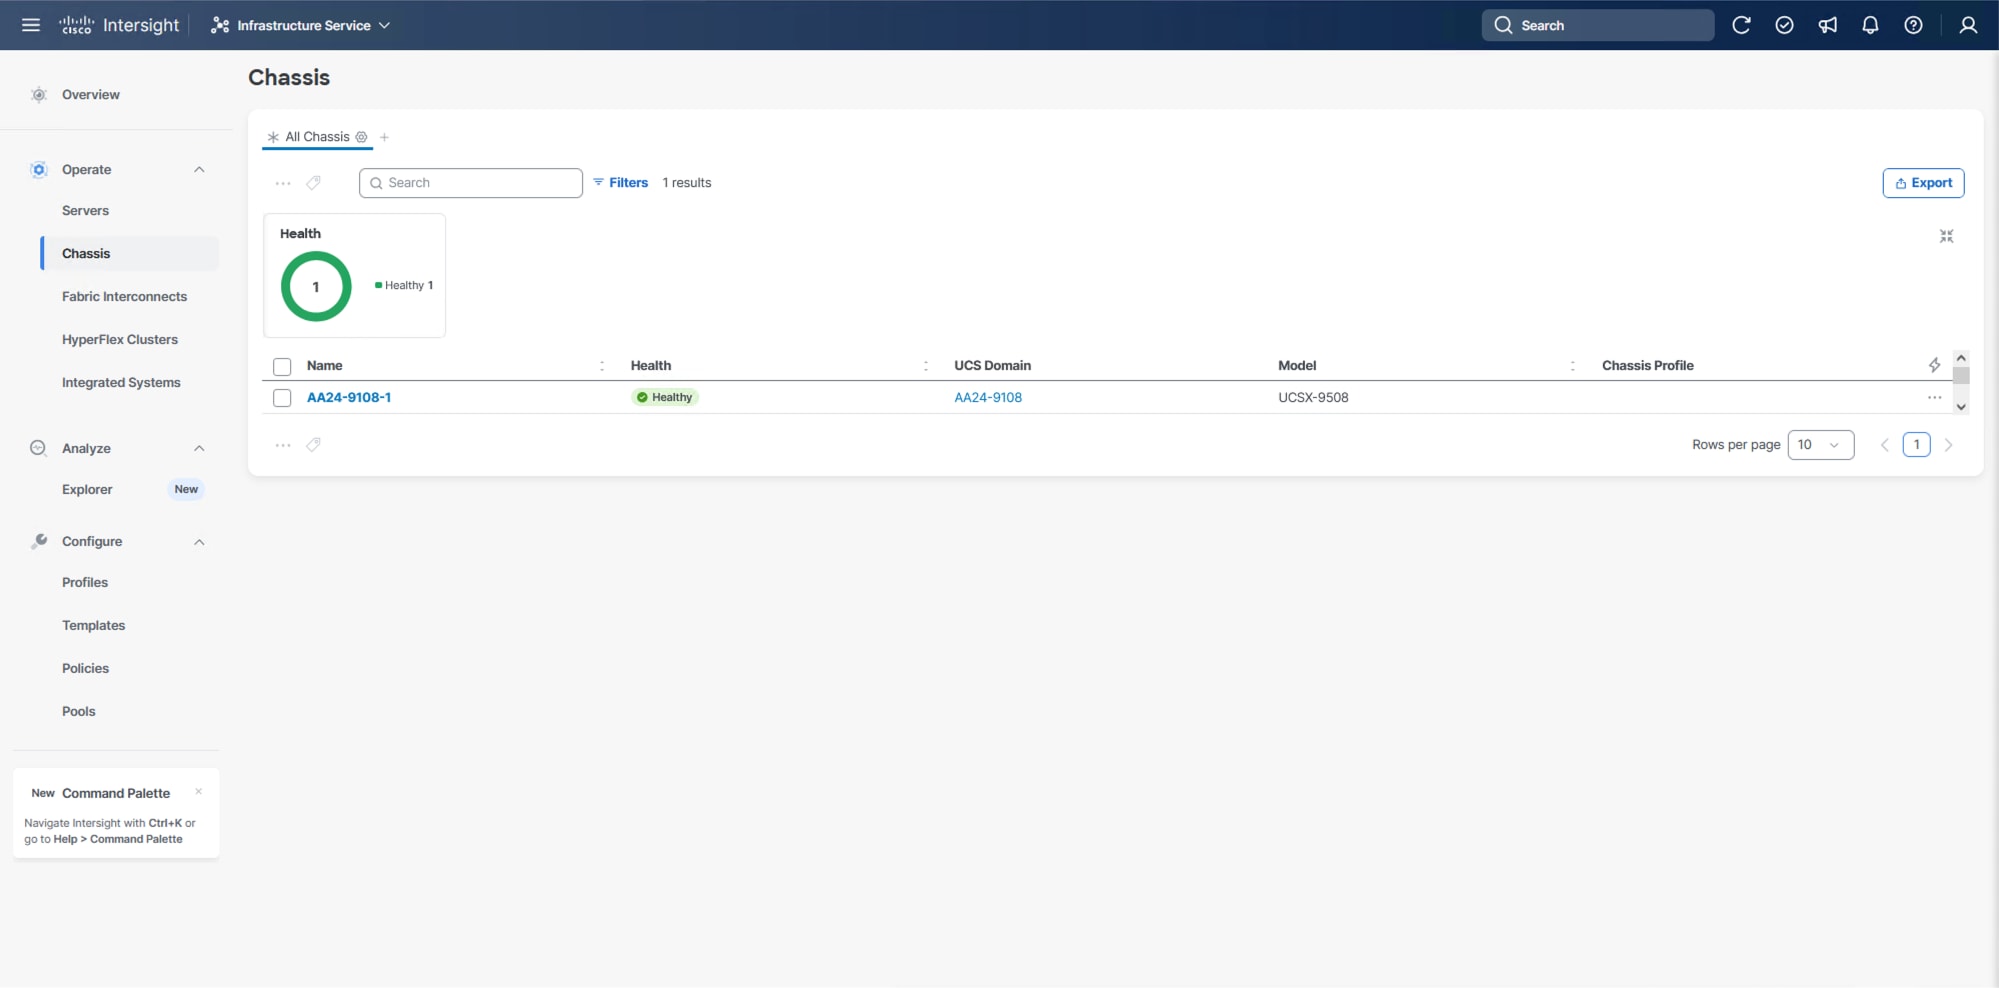Toggle the column customization lightning icon
The height and width of the screenshot is (988, 1999).
pyautogui.click(x=1935, y=365)
